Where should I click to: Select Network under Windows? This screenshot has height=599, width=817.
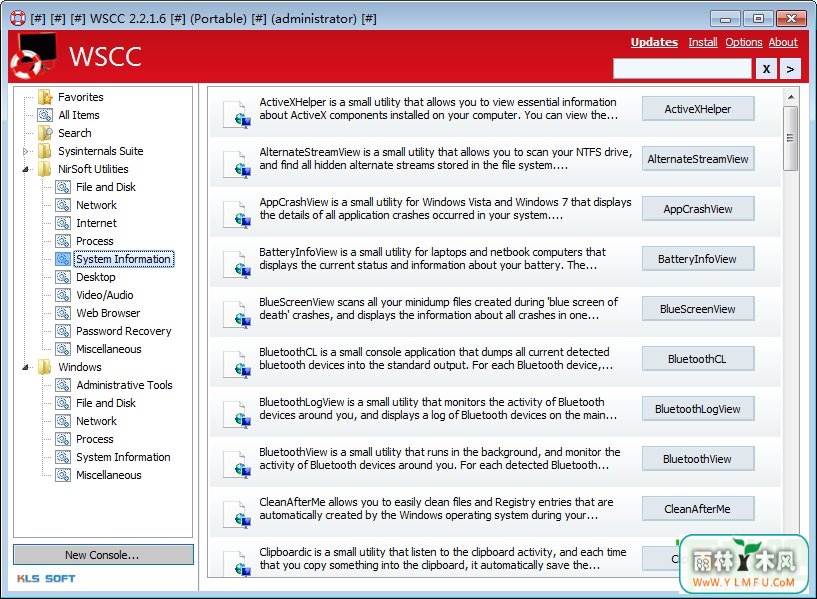click(96, 421)
